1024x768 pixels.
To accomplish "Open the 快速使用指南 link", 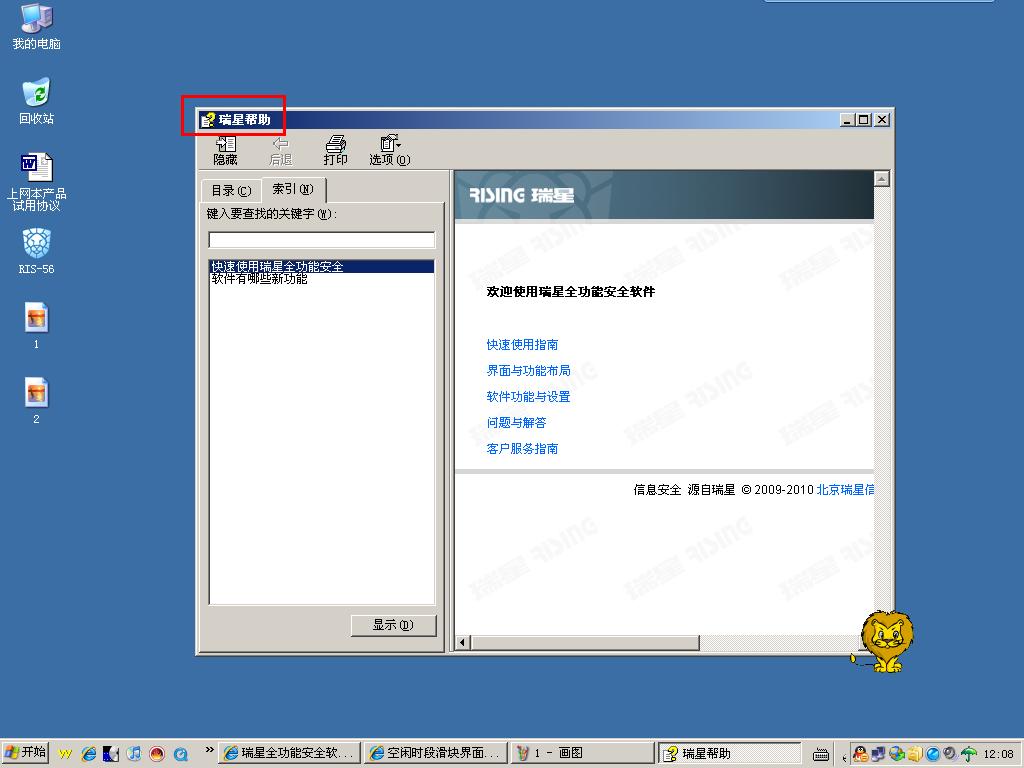I will tap(522, 345).
